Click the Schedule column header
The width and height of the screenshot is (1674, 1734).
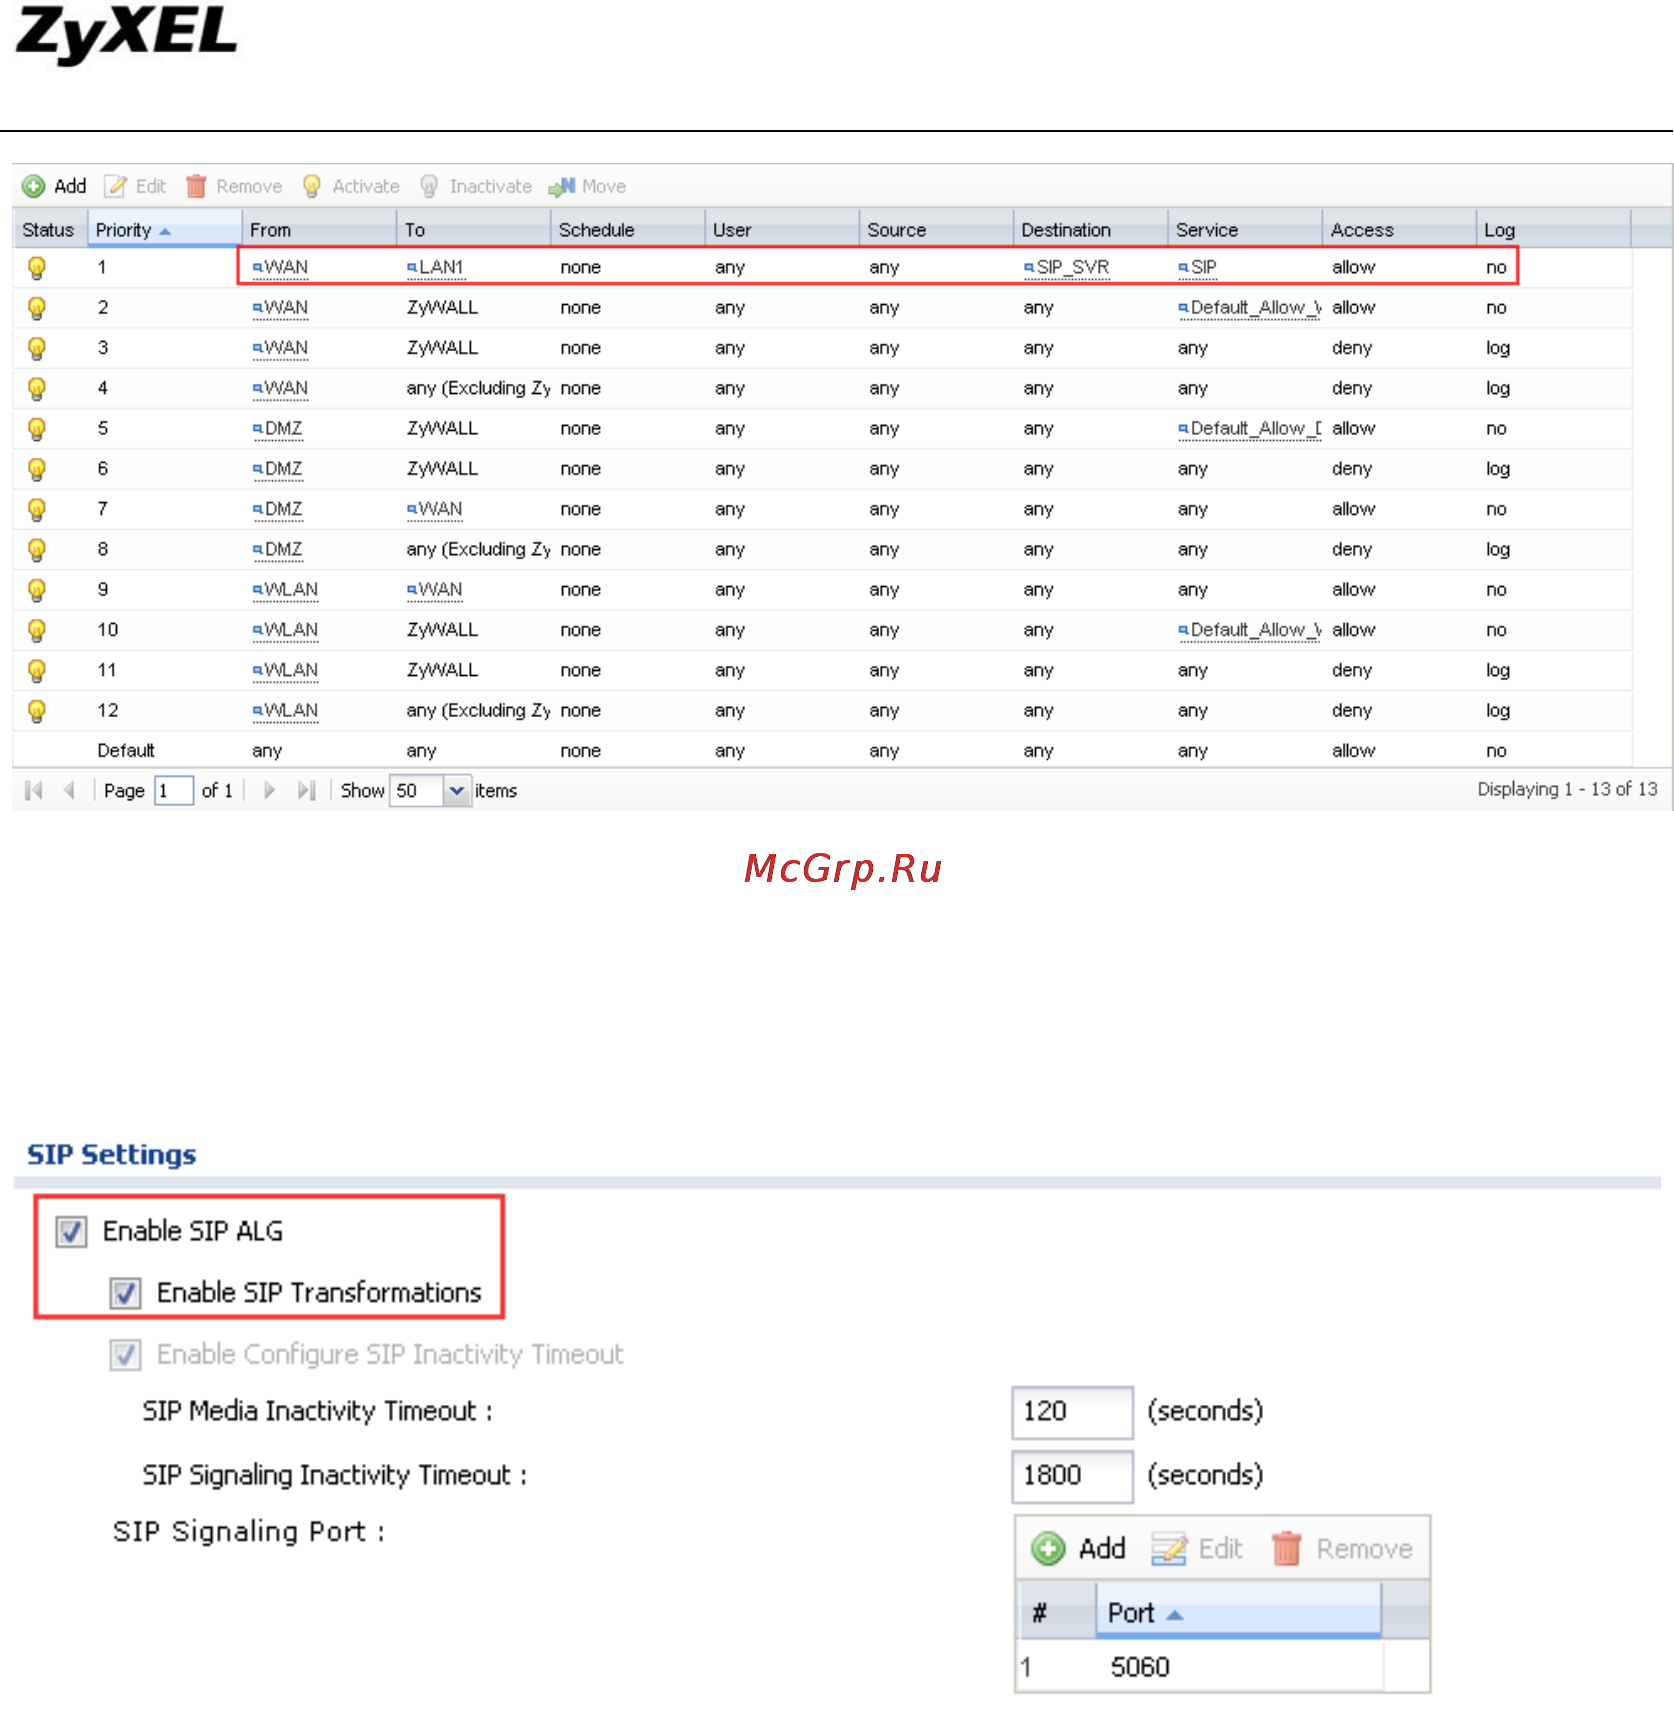(628, 230)
